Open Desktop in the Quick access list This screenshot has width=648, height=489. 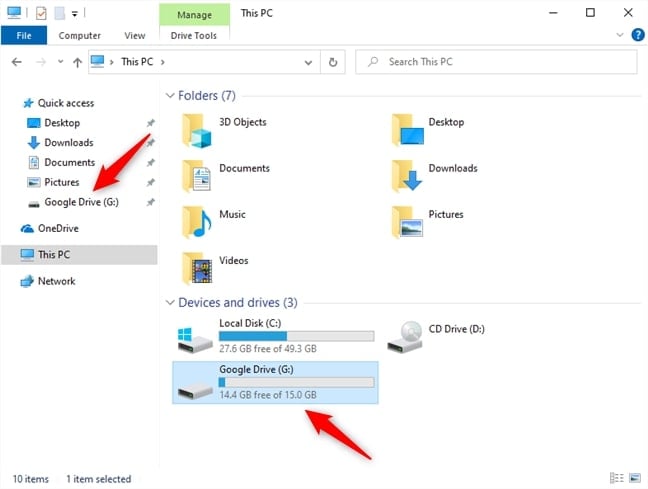(x=62, y=123)
